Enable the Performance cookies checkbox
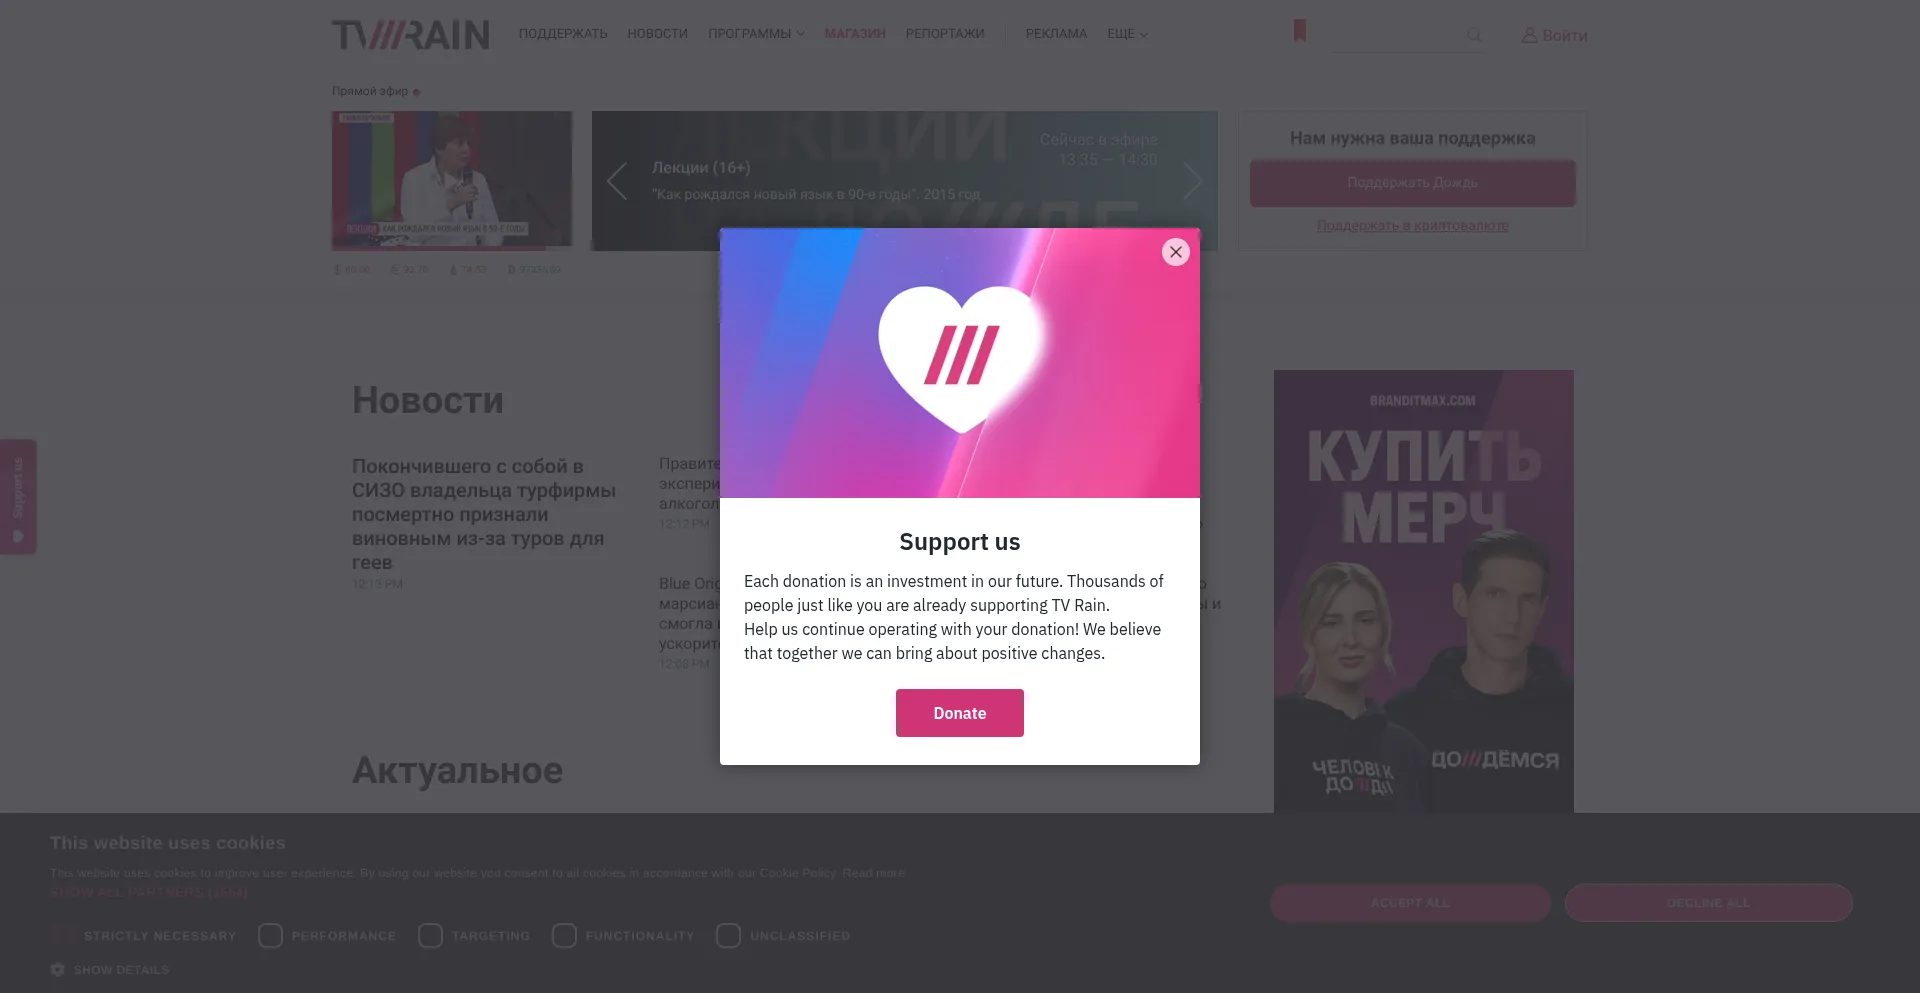 tap(270, 936)
